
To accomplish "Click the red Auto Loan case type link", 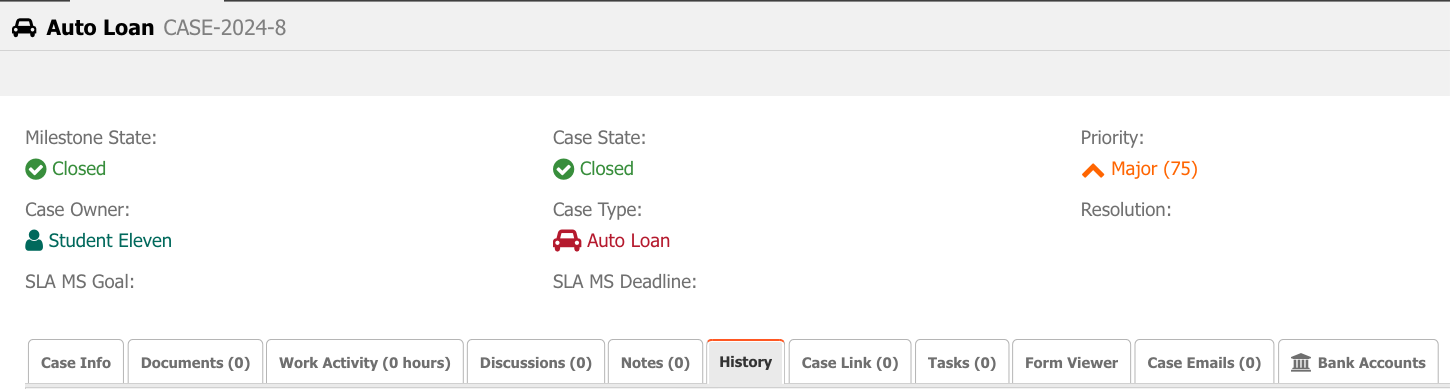I will pos(628,240).
